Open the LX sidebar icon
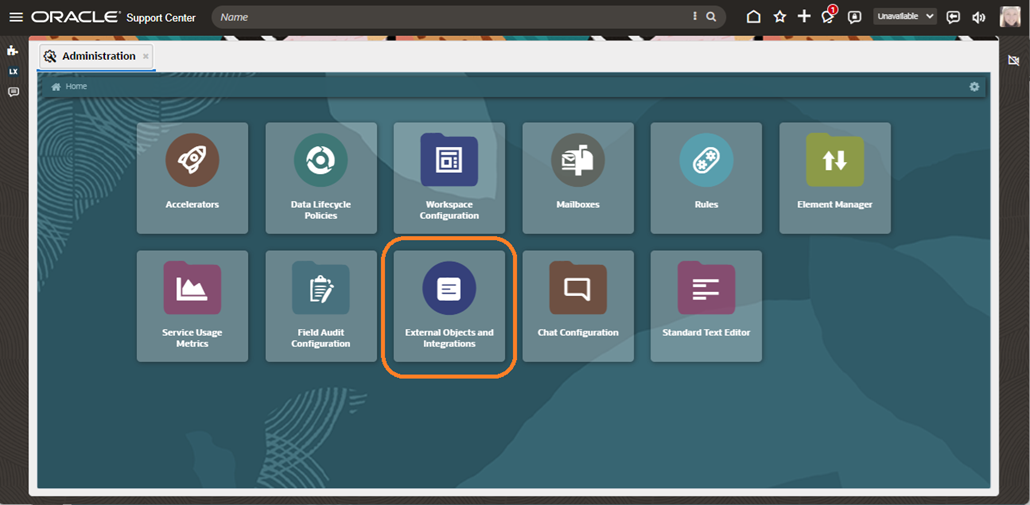 (13, 71)
